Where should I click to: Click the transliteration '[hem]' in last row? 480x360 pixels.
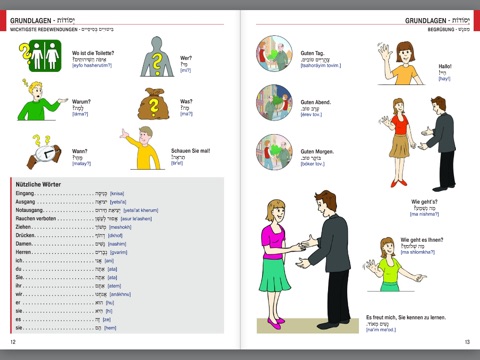coord(110,328)
